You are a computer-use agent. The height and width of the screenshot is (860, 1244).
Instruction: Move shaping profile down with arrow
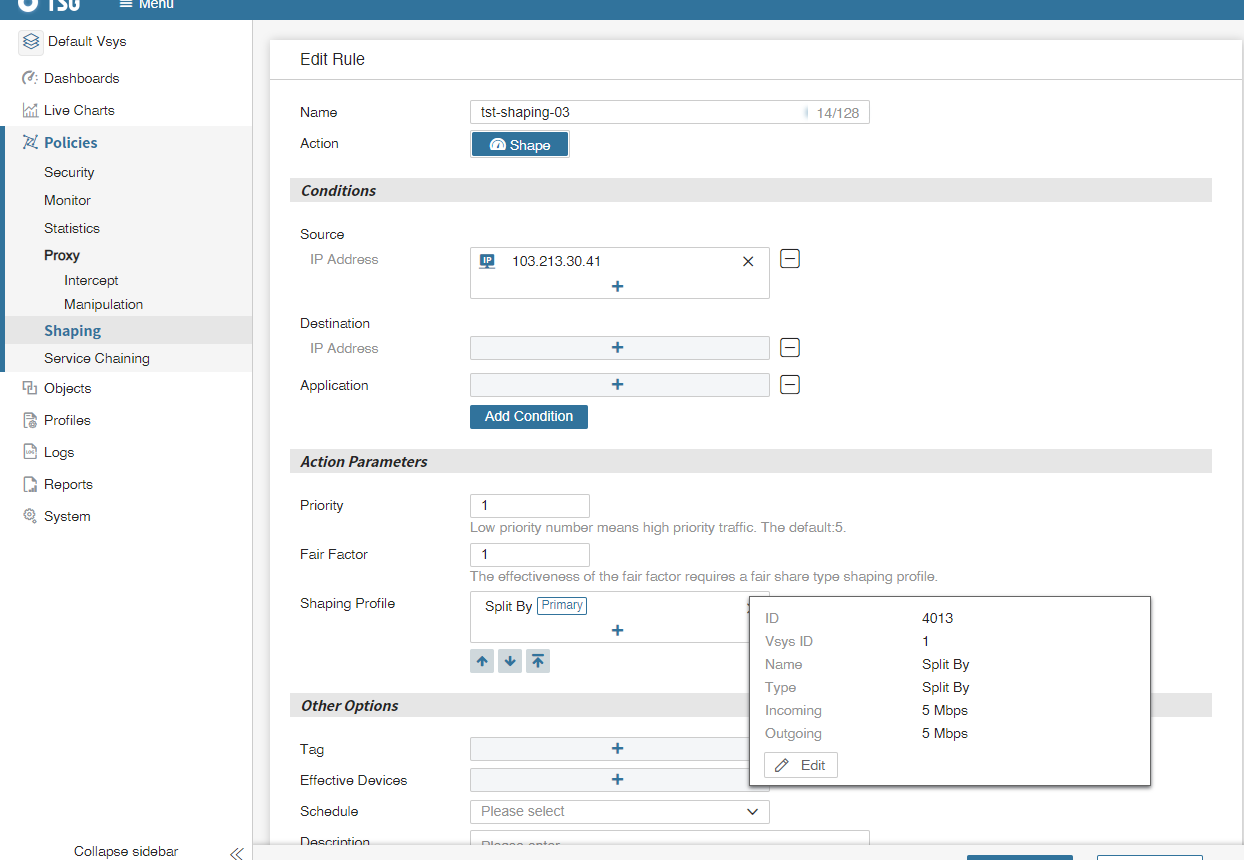510,661
